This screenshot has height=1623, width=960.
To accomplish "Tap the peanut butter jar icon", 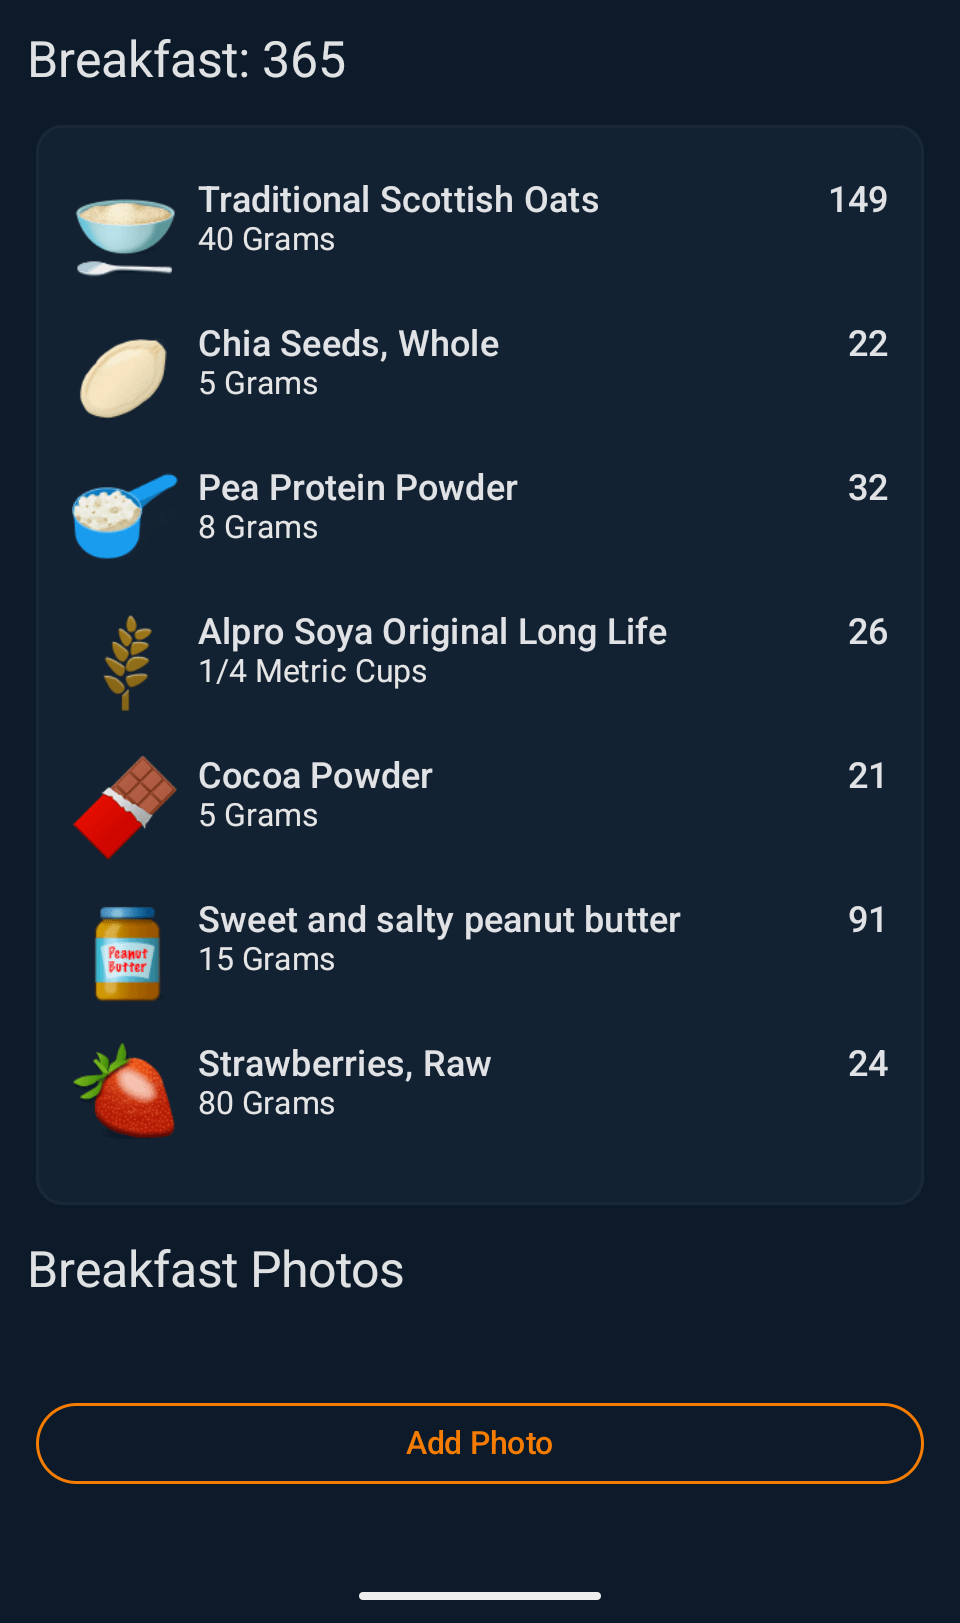I will coord(127,952).
